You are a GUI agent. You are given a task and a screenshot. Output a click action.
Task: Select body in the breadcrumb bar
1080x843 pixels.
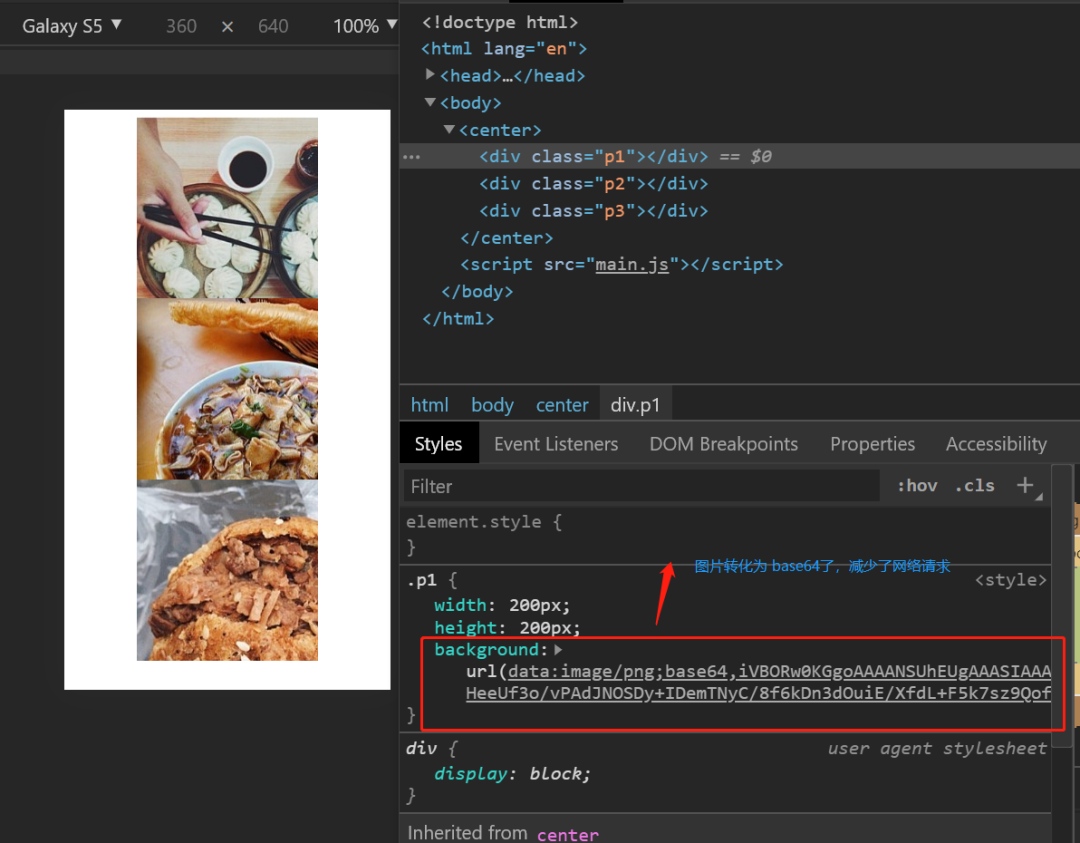pyautogui.click(x=492, y=405)
